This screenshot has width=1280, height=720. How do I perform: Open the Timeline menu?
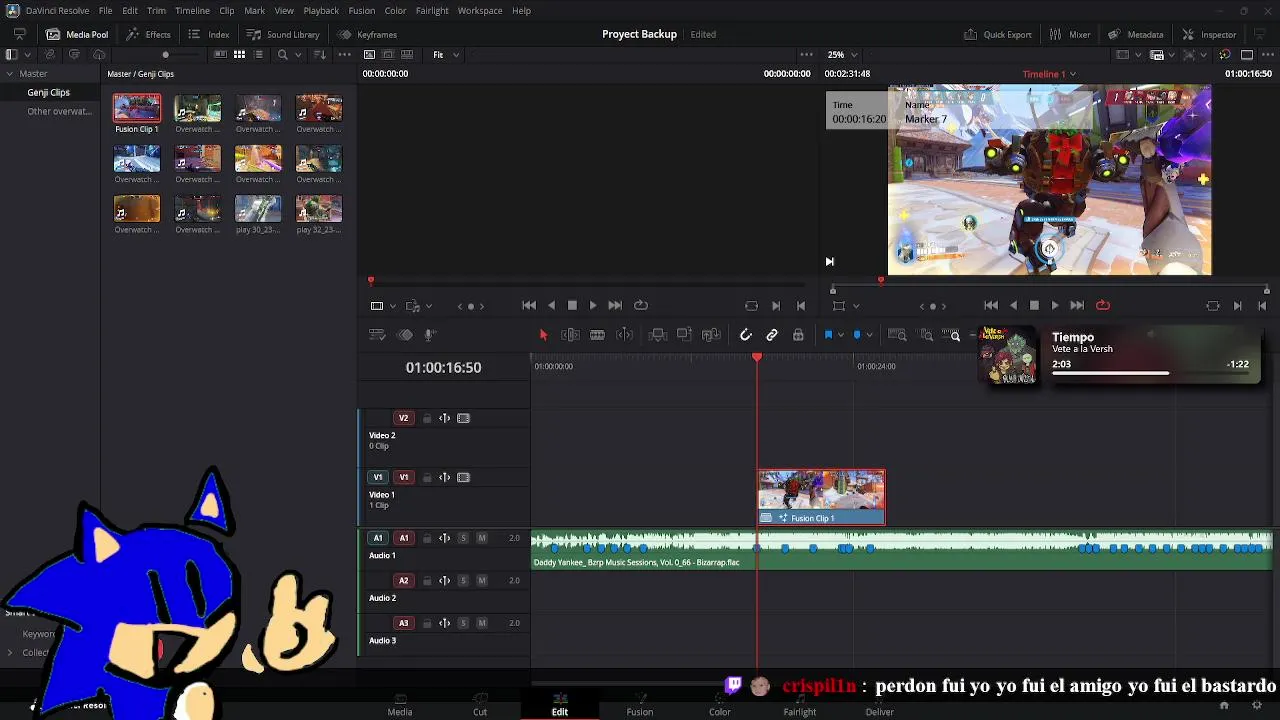tap(192, 10)
